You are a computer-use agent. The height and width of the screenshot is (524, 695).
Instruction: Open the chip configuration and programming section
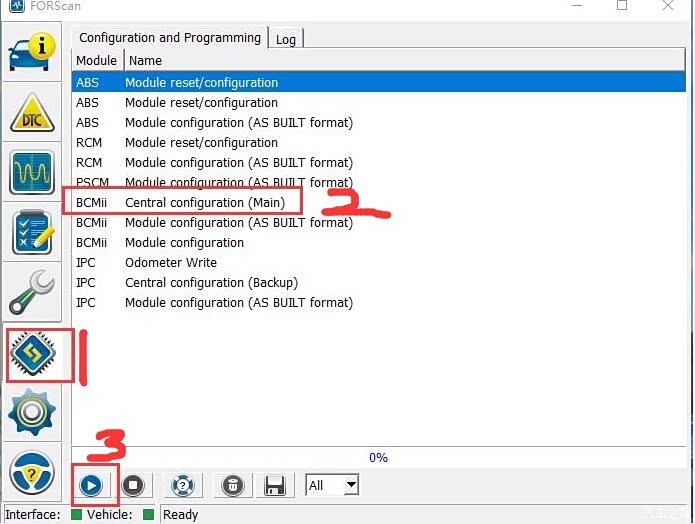tap(33, 354)
